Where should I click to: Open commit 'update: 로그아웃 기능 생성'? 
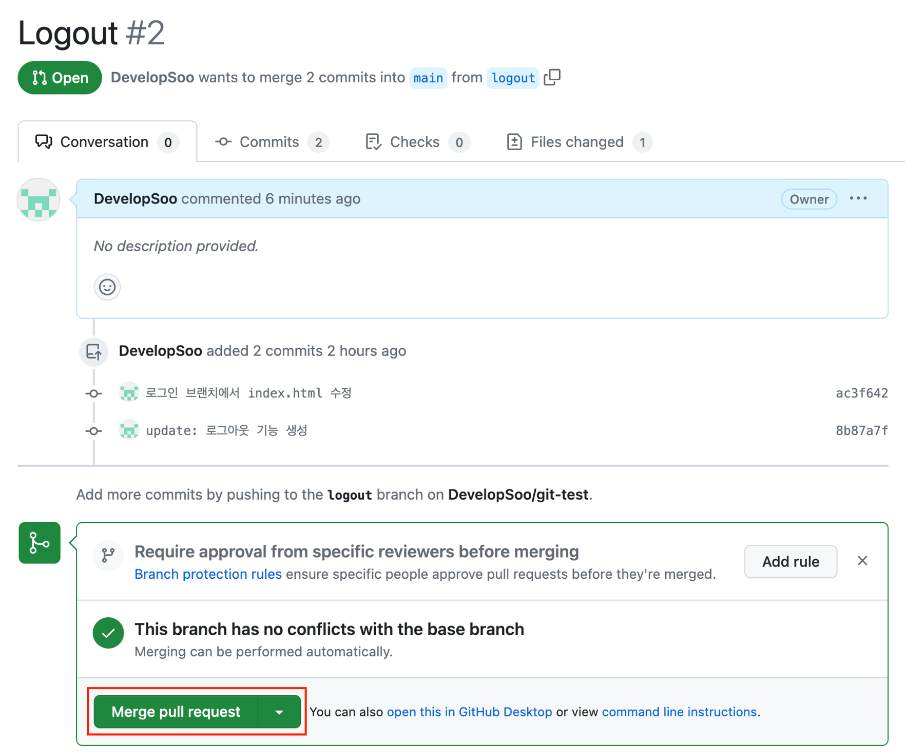[x=226, y=431]
